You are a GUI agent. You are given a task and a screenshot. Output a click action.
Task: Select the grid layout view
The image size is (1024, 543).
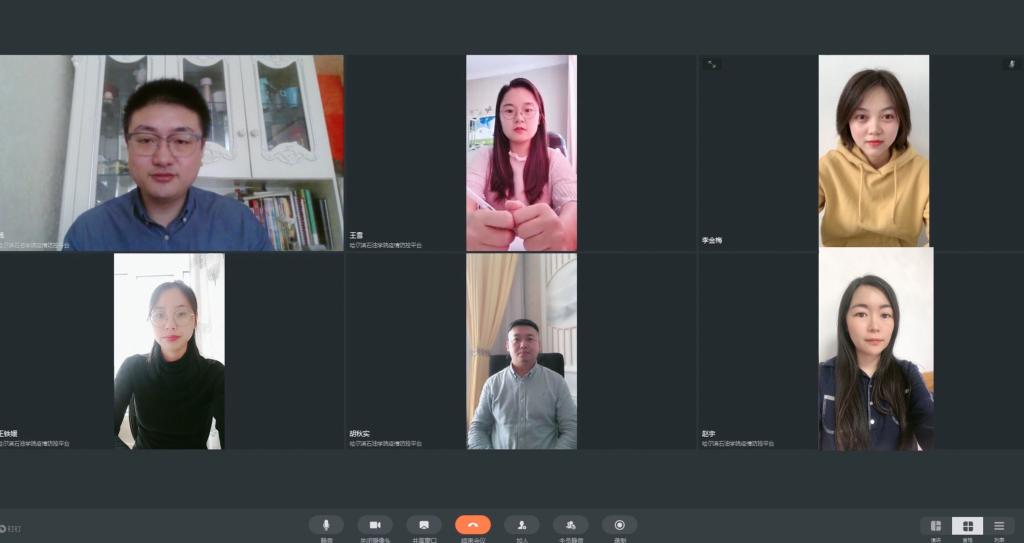click(x=967, y=526)
